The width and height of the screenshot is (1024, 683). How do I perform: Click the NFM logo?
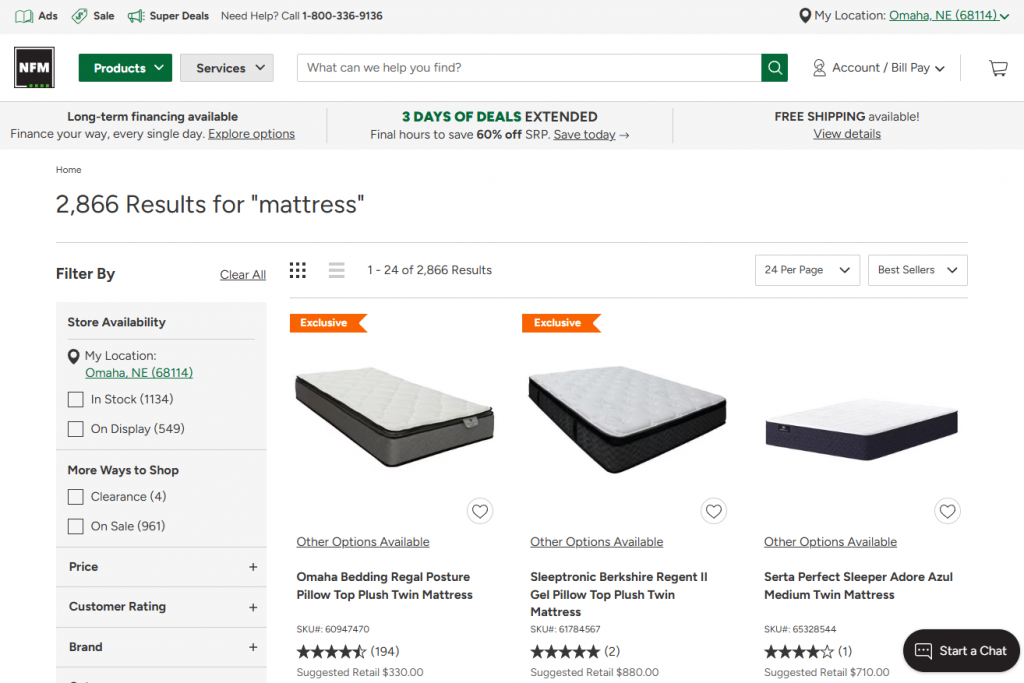pos(34,67)
